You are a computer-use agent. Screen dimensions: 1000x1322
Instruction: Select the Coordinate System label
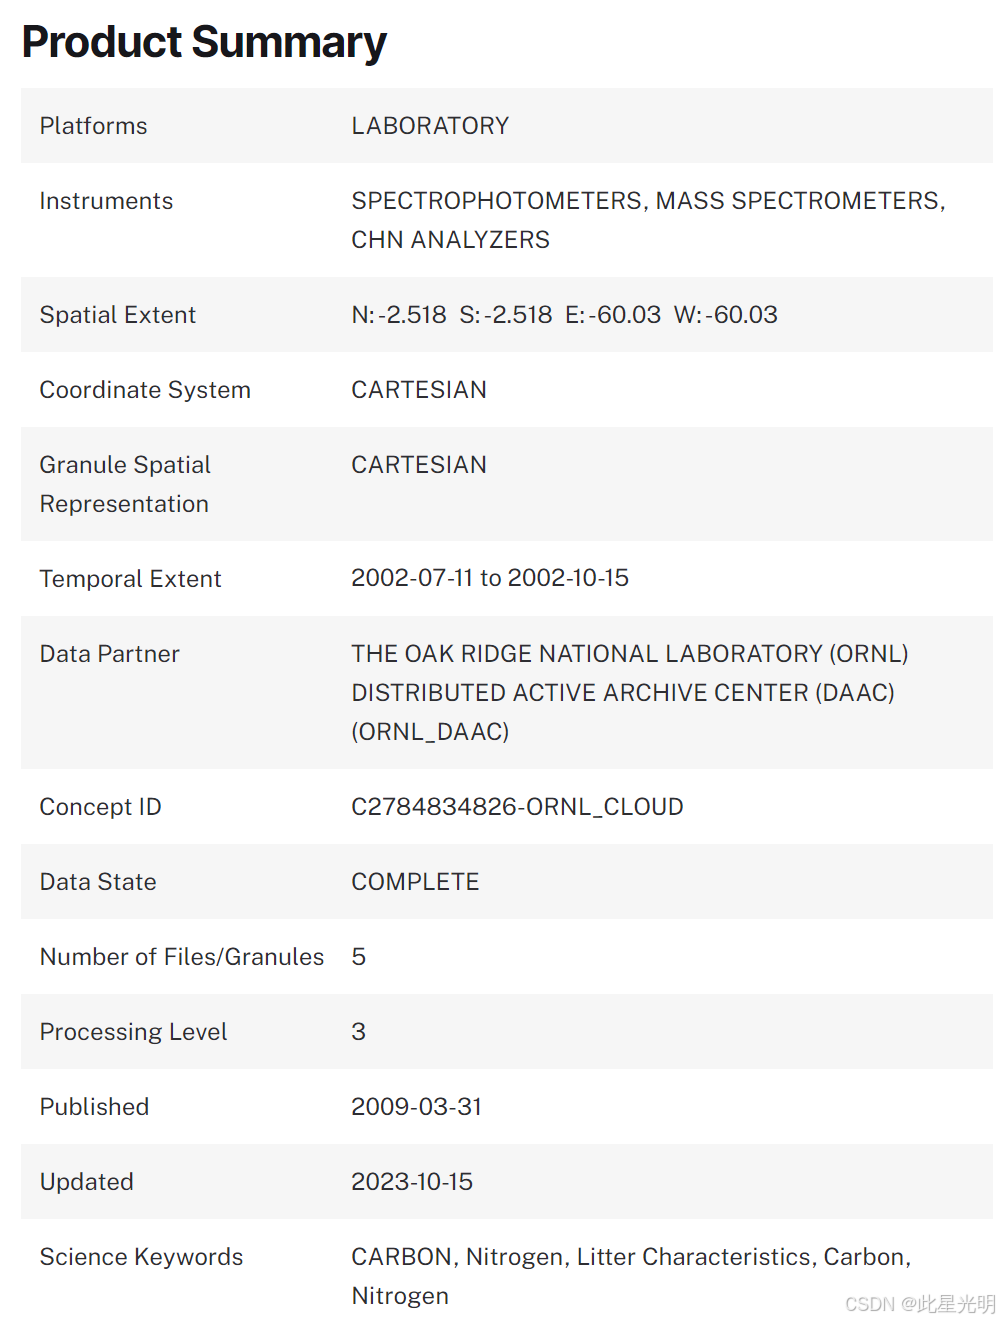145,390
